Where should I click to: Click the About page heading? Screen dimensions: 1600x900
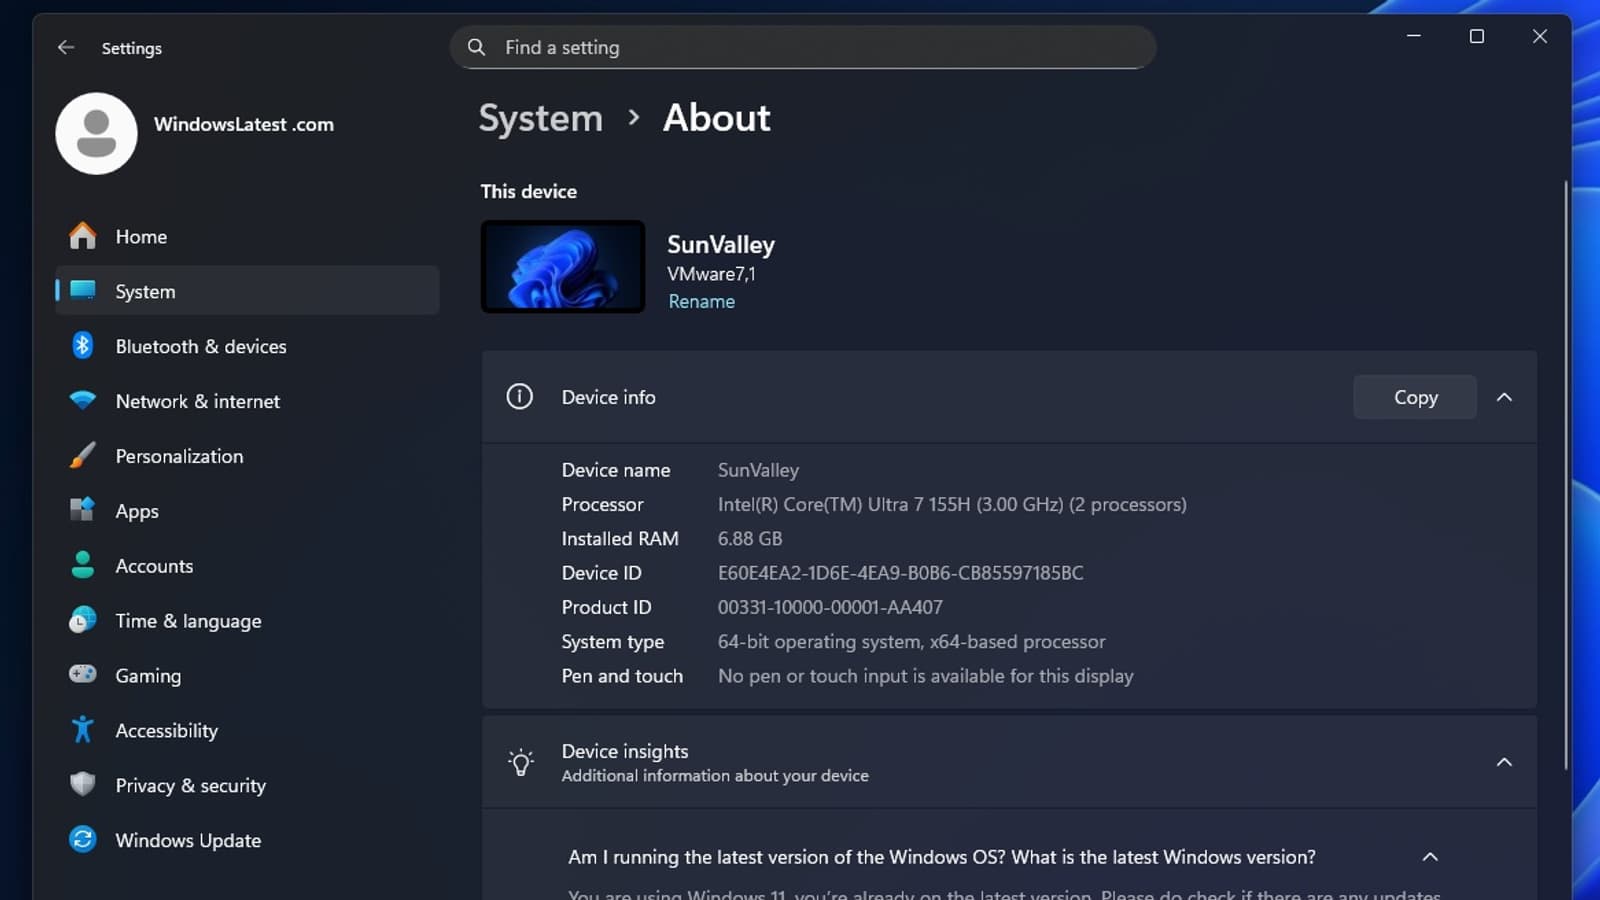coord(717,118)
